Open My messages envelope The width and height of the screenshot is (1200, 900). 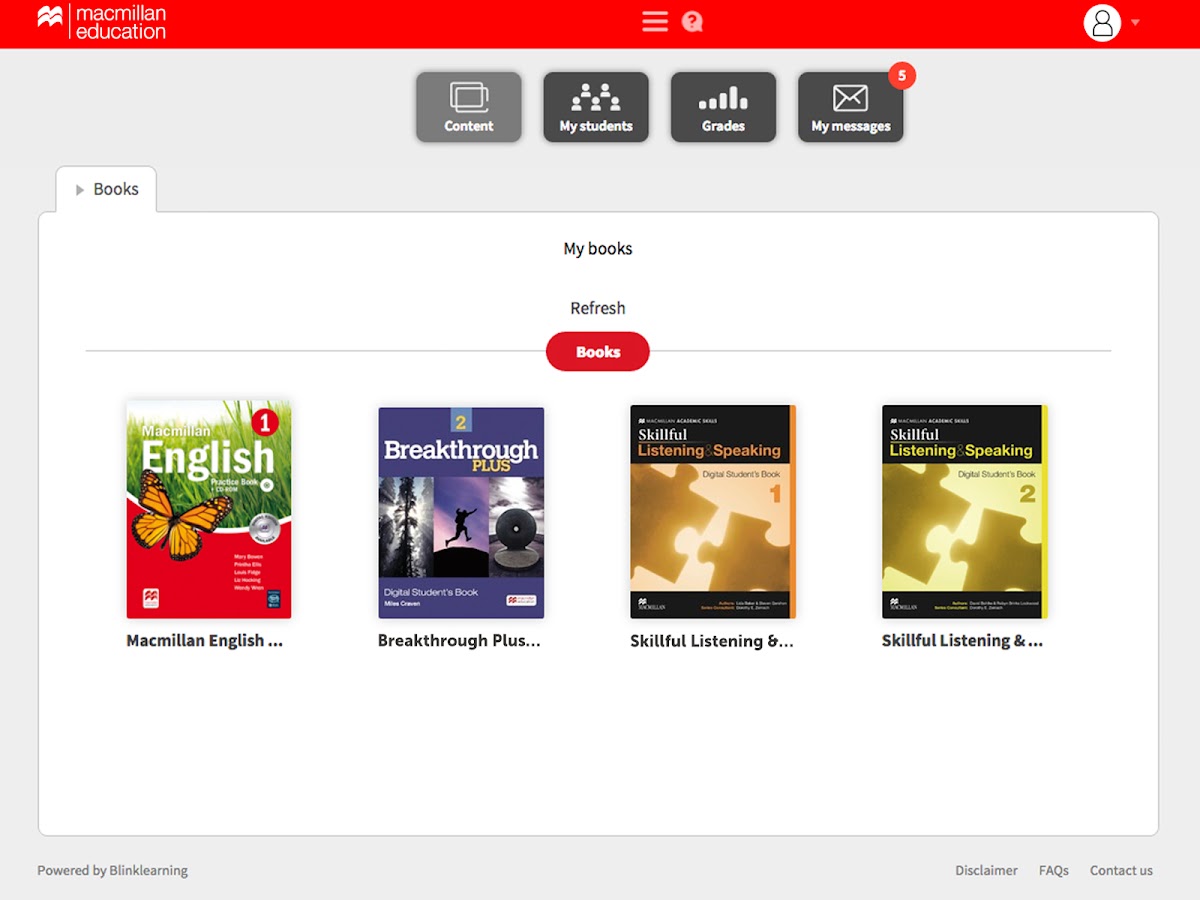click(x=850, y=107)
